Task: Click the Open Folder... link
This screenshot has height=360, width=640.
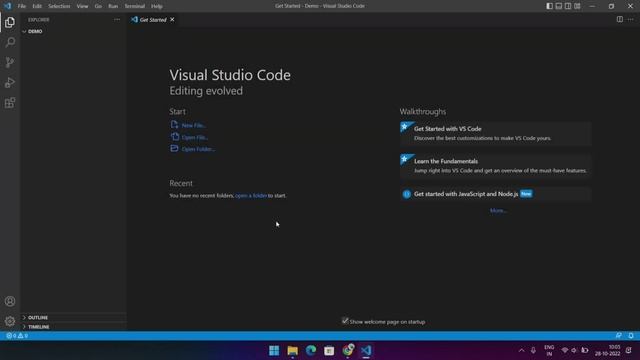Action: (x=198, y=149)
